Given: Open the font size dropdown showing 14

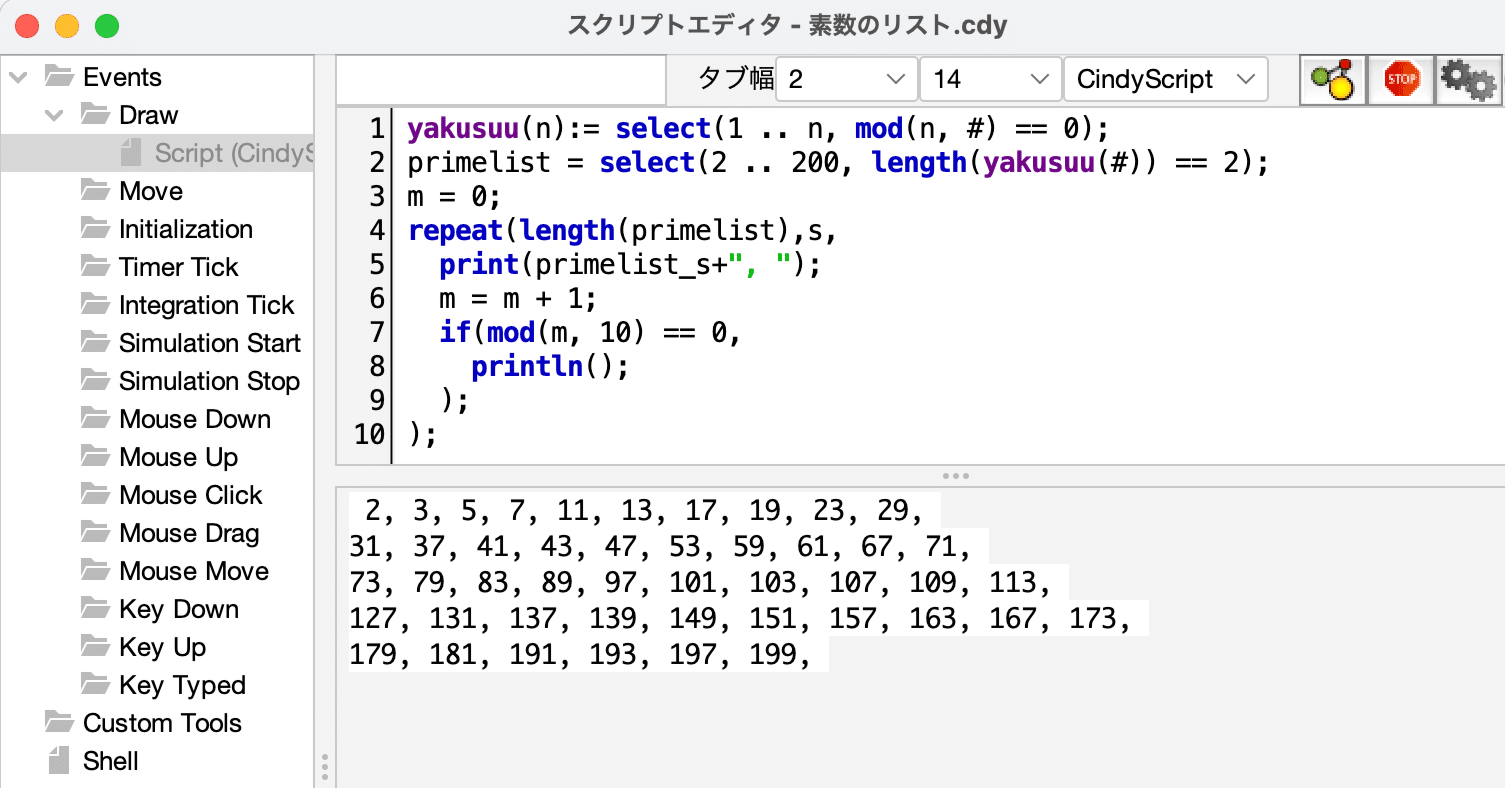Looking at the screenshot, I should pos(990,79).
